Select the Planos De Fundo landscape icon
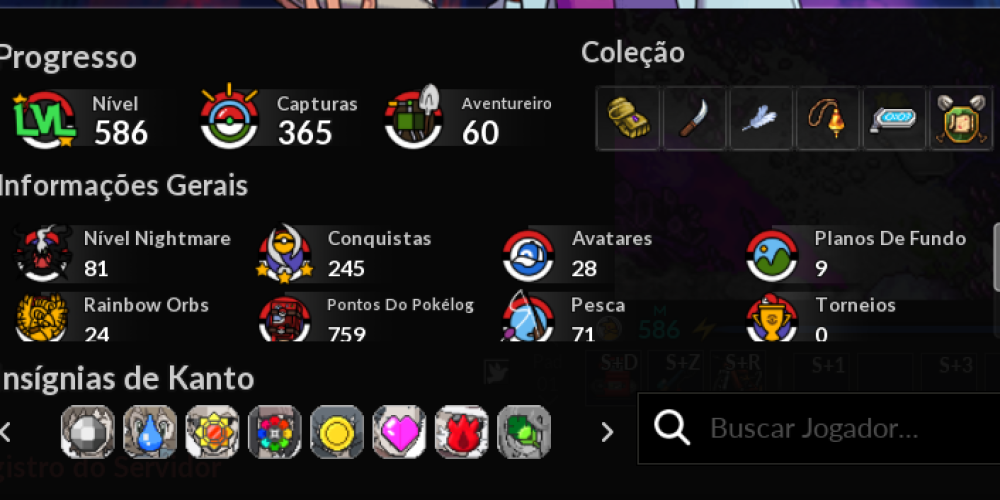This screenshot has width=1000, height=500. pos(772,255)
